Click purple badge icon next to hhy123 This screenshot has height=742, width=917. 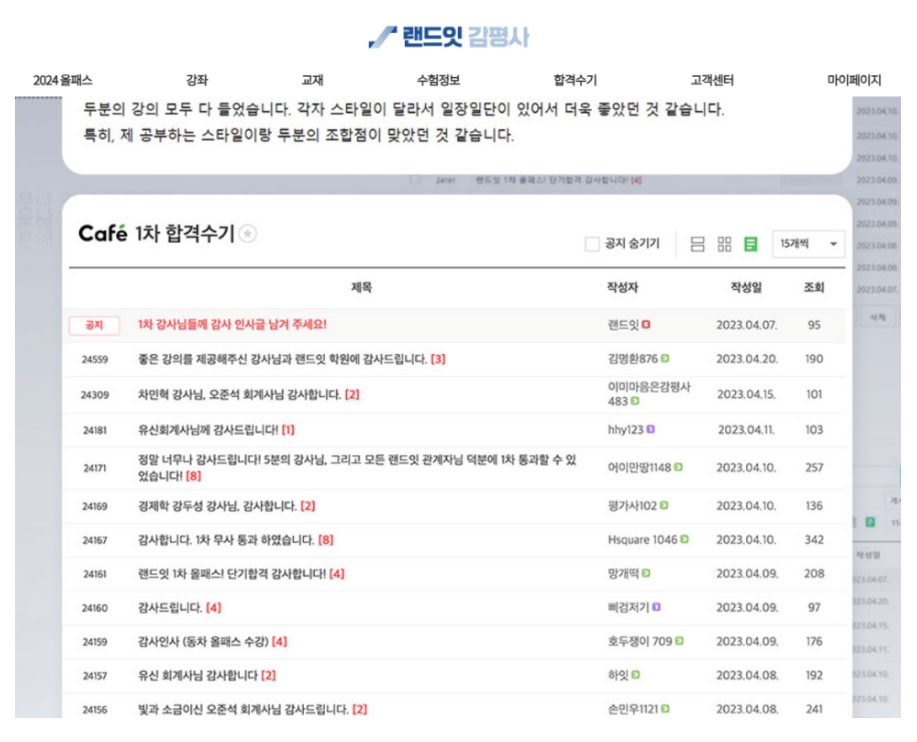click(x=650, y=430)
